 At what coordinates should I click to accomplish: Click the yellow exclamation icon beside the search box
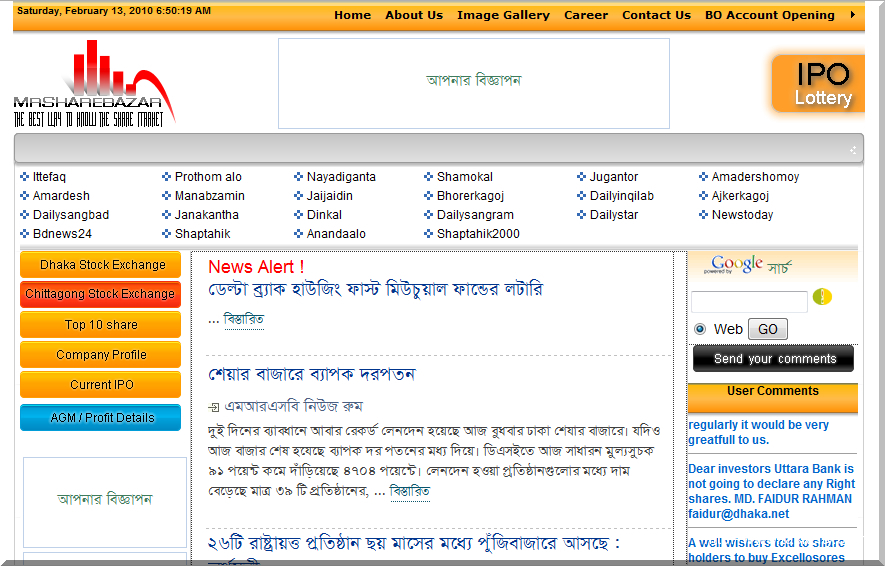pyautogui.click(x=822, y=297)
